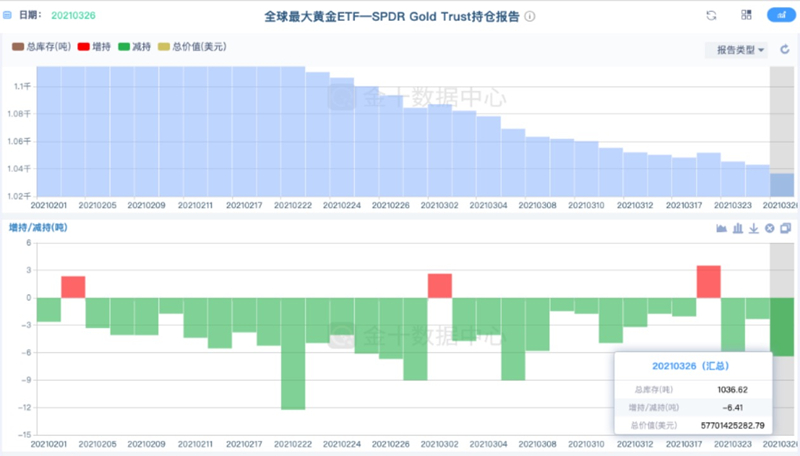Click the 20210222 label on top chart axis
800x456 pixels.
tap(293, 205)
